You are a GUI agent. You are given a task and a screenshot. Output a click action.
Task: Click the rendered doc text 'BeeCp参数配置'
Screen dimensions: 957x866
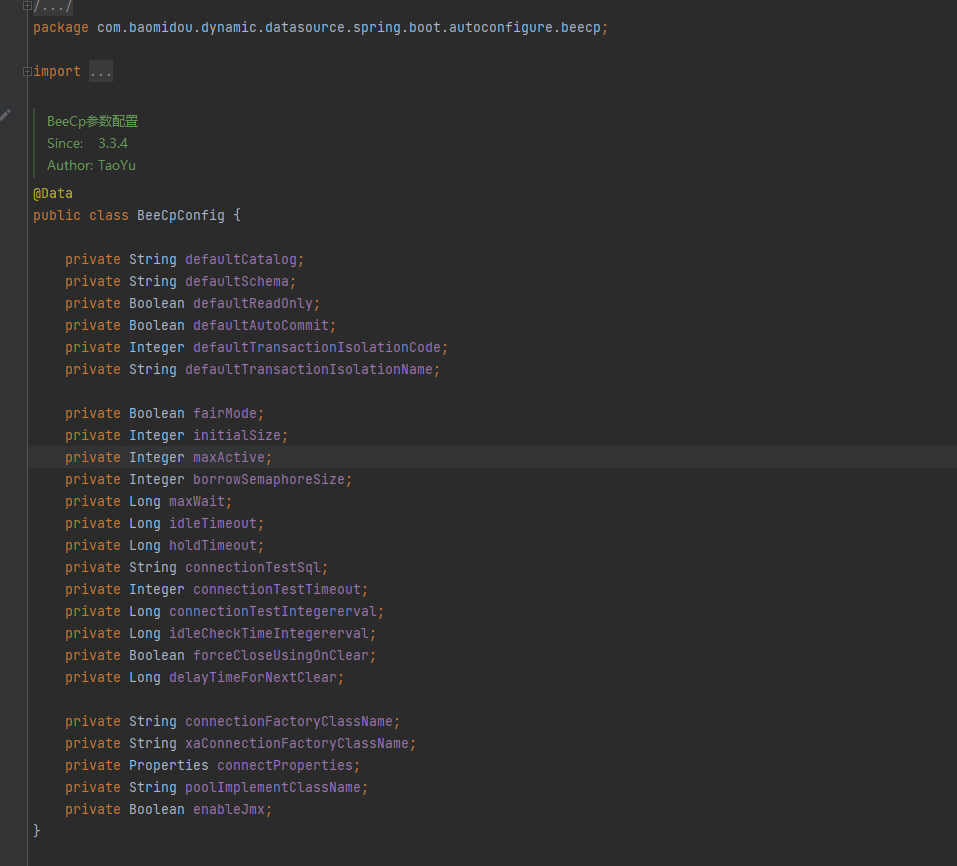(93, 121)
